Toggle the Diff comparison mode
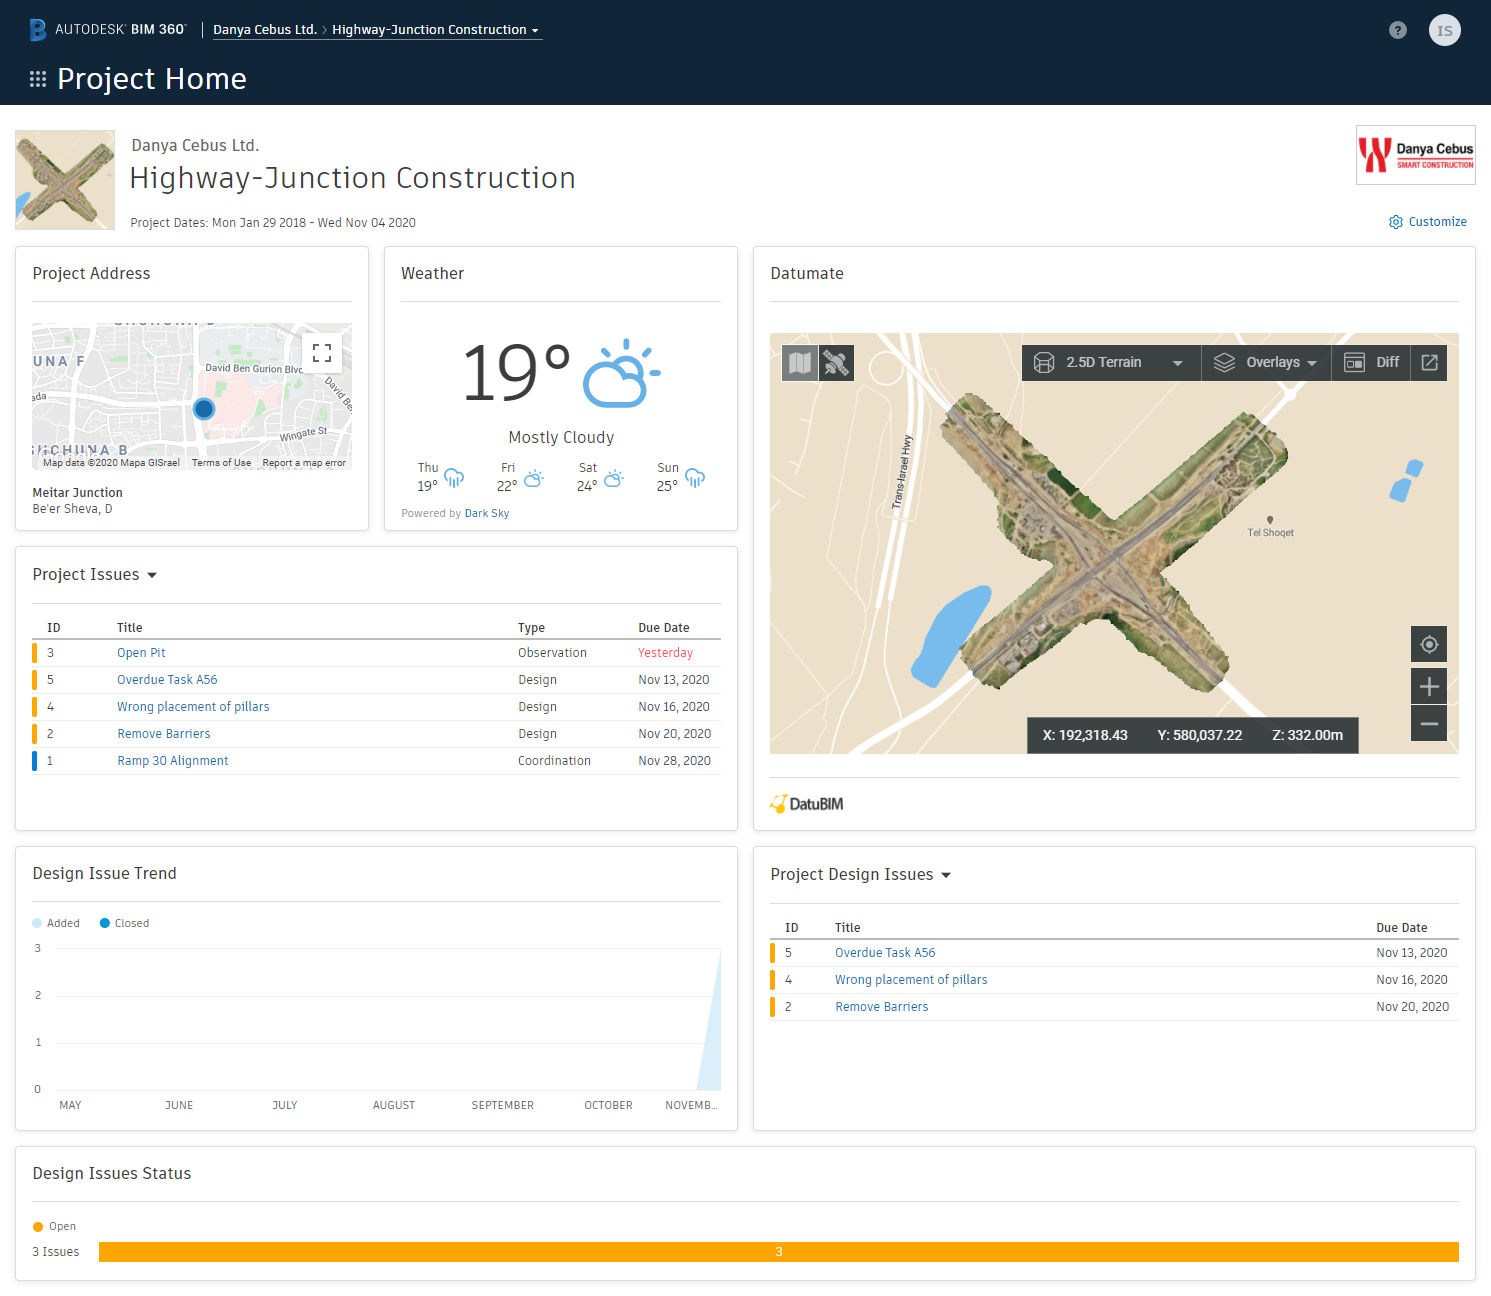The height and width of the screenshot is (1296, 1491). pyautogui.click(x=1372, y=362)
